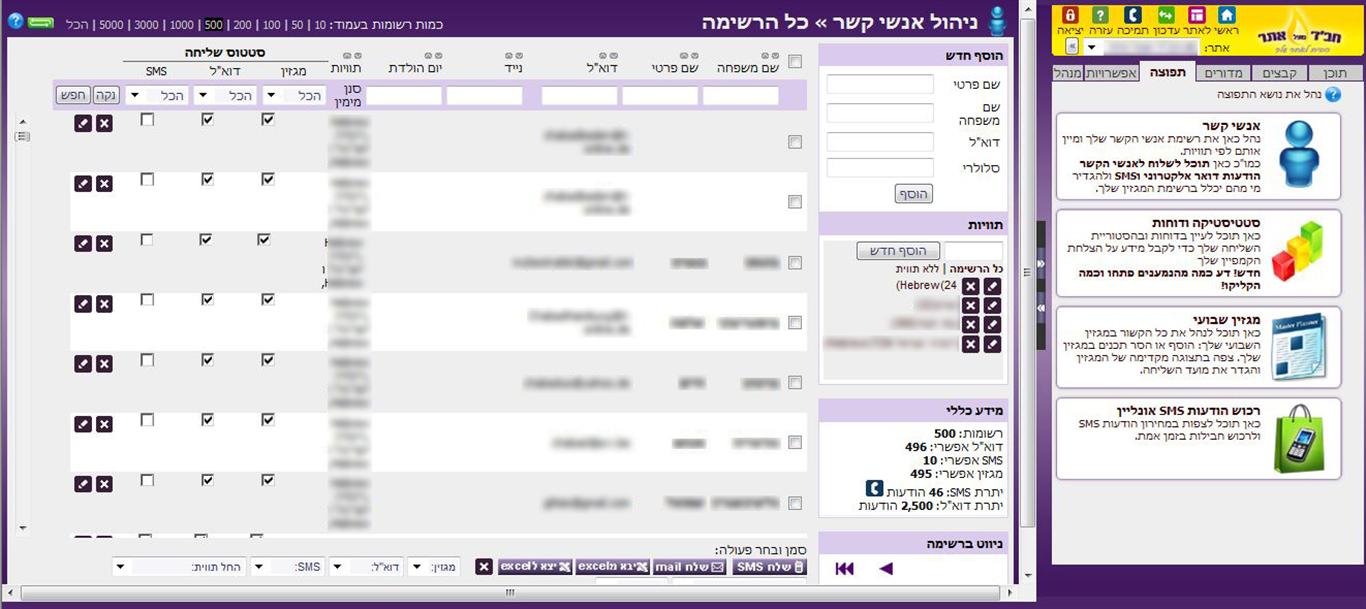Image resolution: width=1366 pixels, height=609 pixels.
Task: Jump to first page navigation icon
Action: tap(845, 568)
